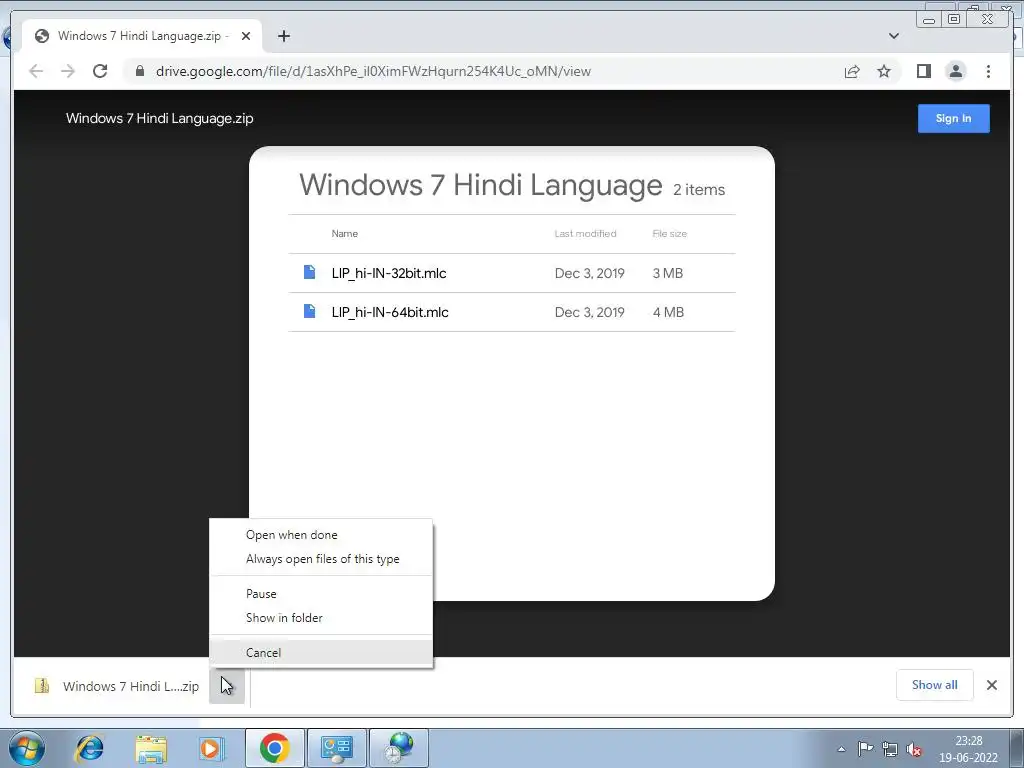Choose Always open files of this type

(321, 559)
